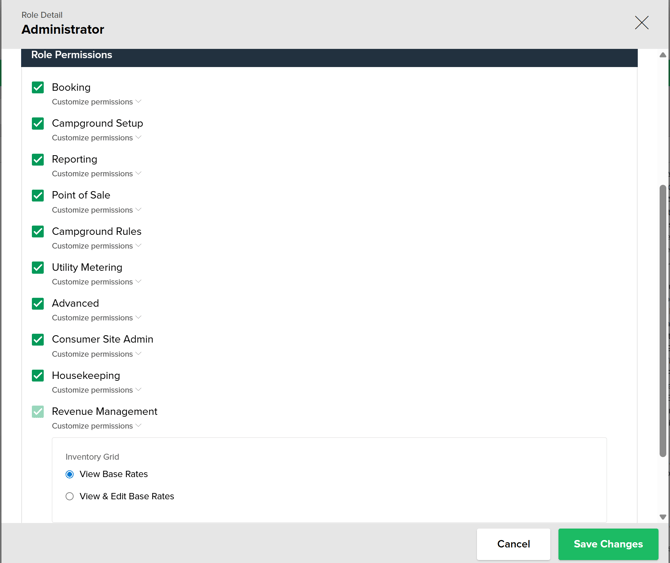Toggle the Campground Setup checkbox
This screenshot has height=563, width=670.
tap(38, 124)
